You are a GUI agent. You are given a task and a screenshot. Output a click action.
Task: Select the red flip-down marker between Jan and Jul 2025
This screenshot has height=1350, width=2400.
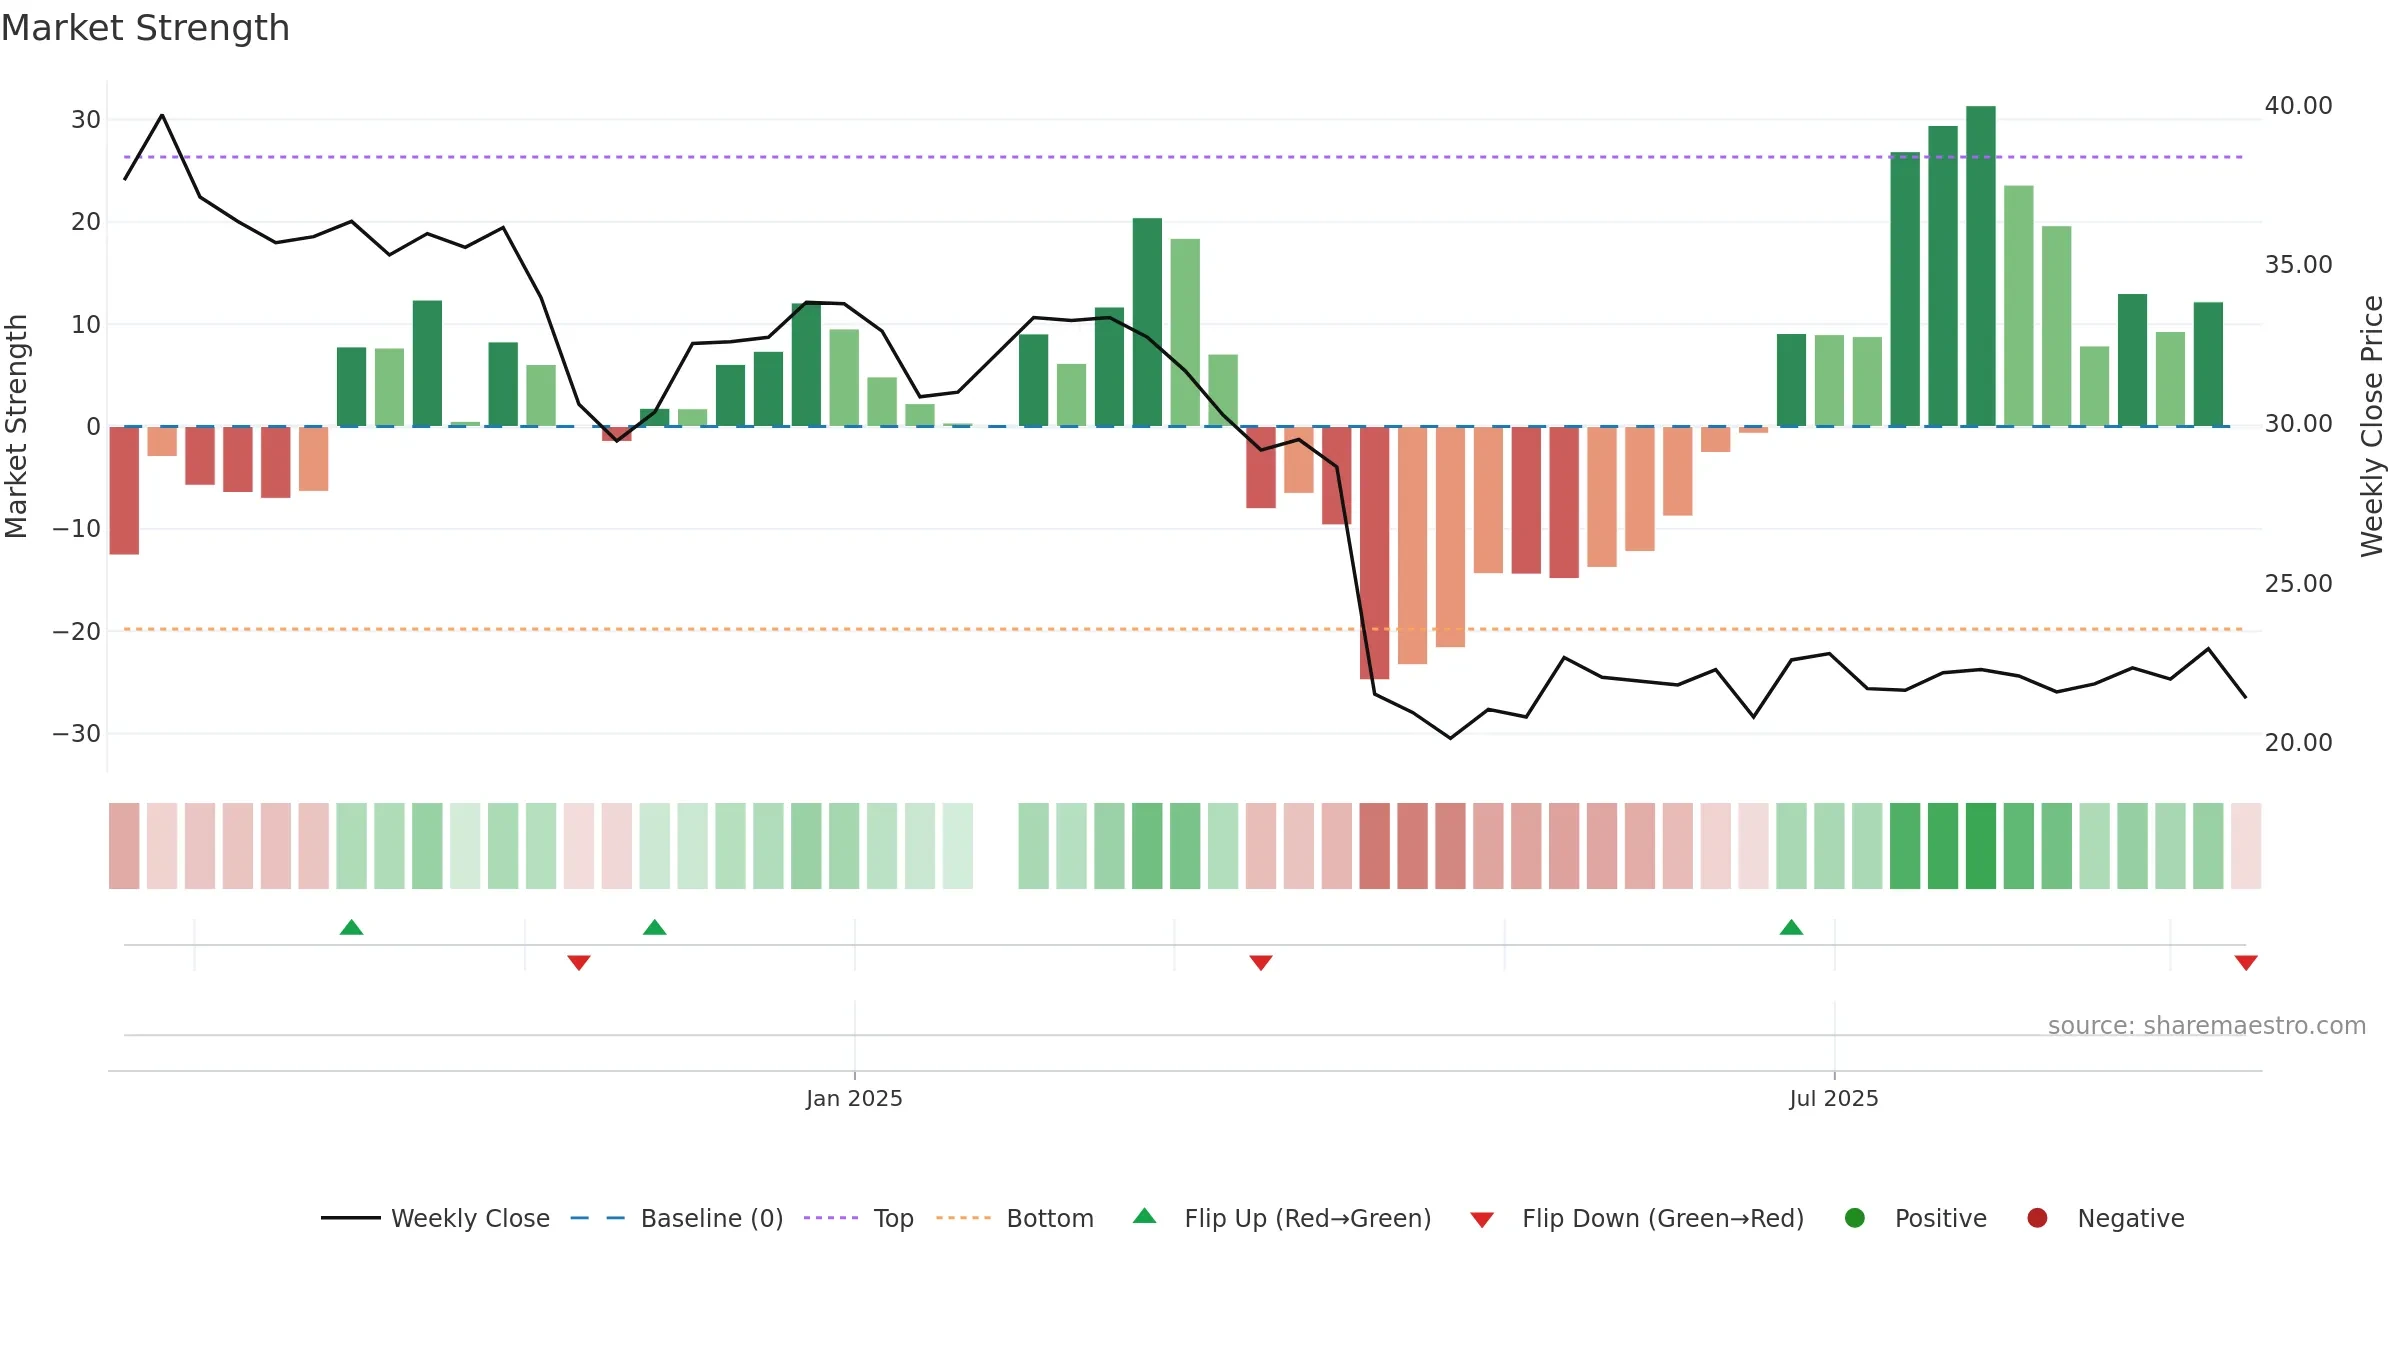point(1261,962)
